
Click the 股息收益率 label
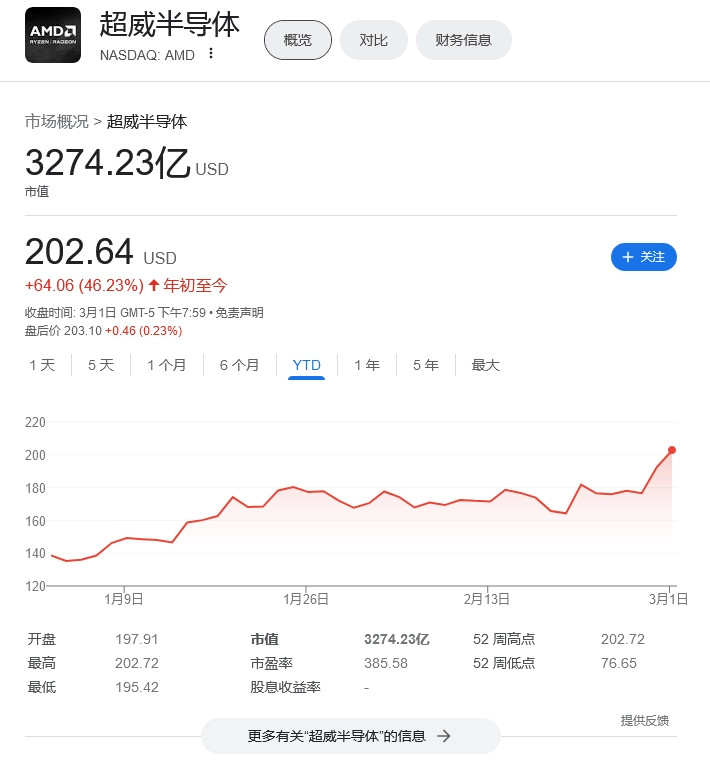click(285, 687)
